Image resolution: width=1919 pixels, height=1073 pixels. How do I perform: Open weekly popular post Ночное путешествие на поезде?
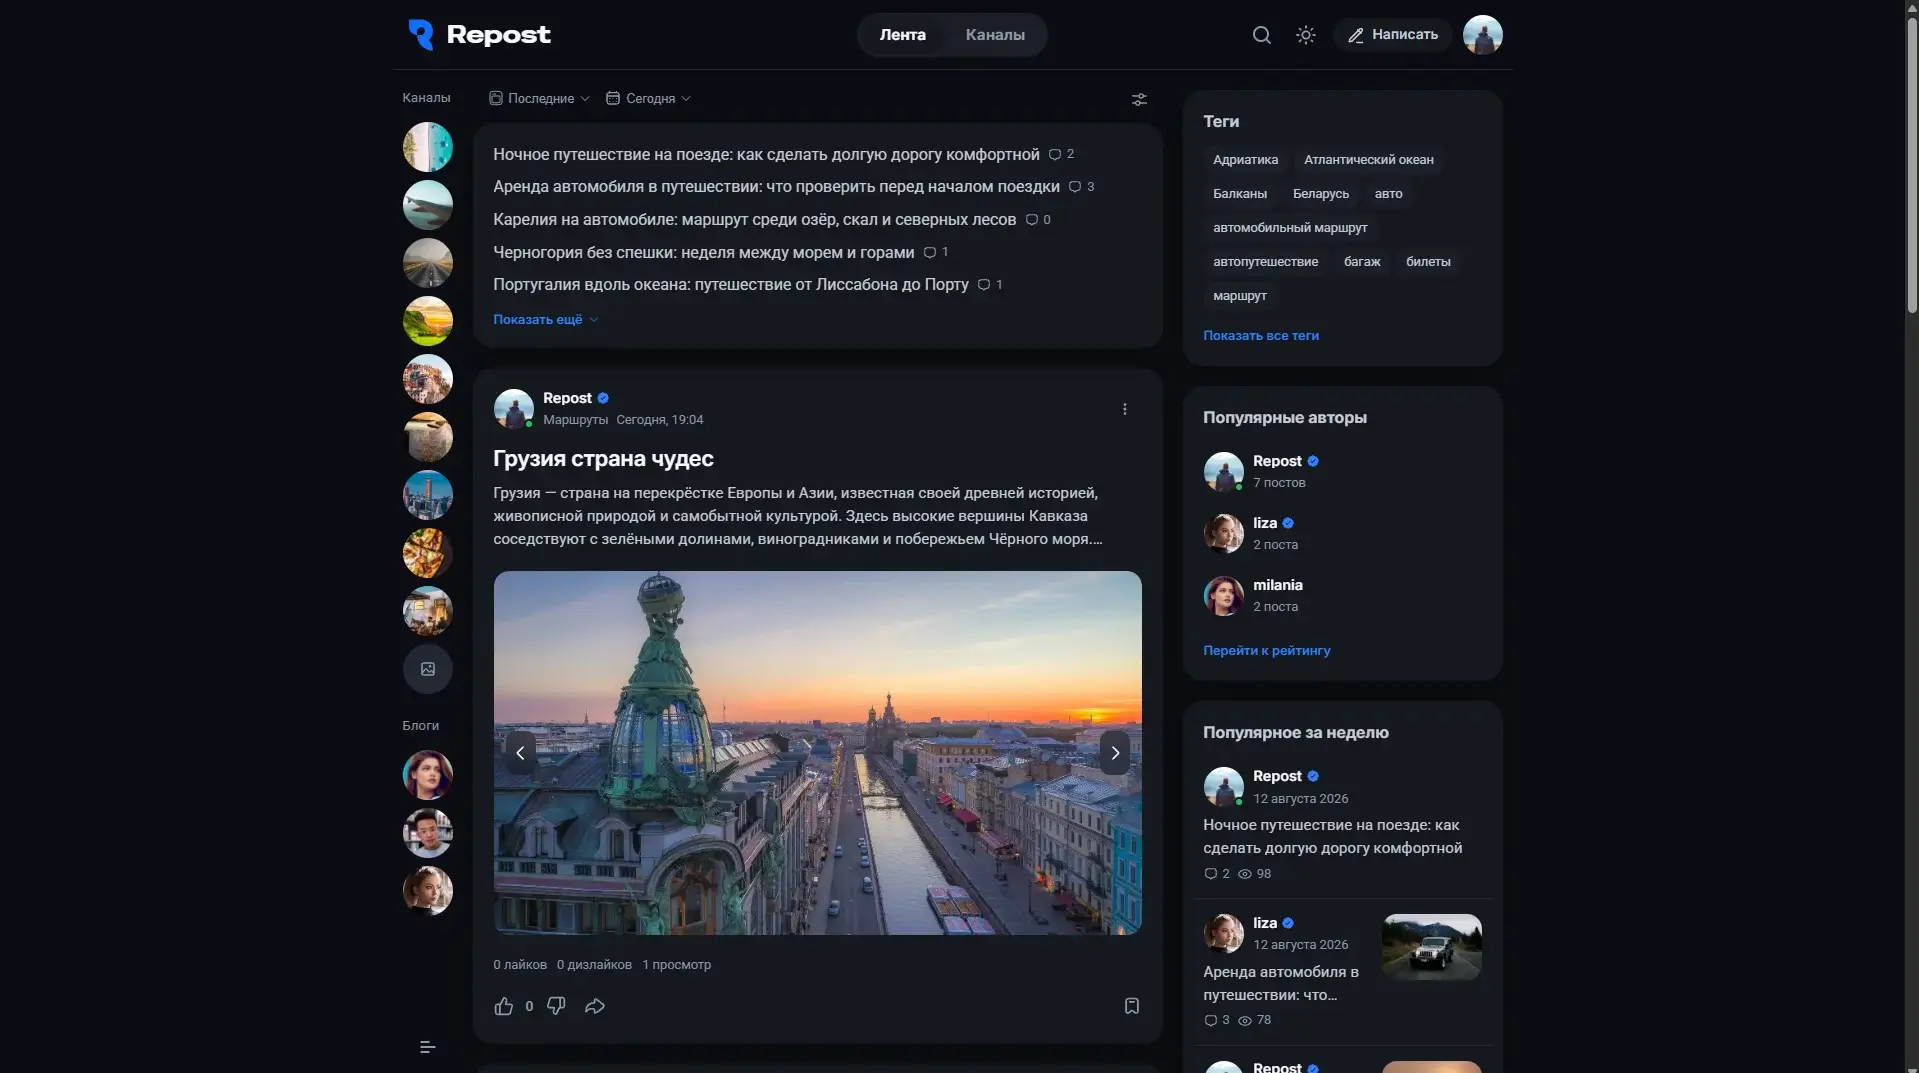[1332, 837]
